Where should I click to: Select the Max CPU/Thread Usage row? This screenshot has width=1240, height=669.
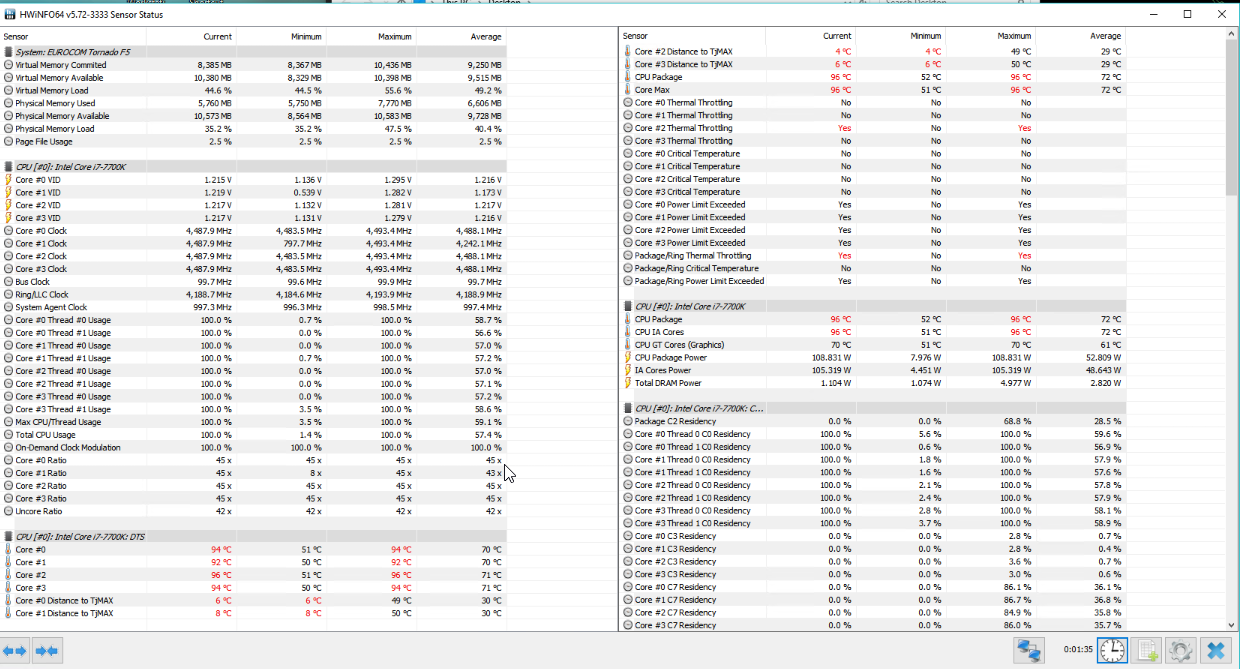coord(254,422)
